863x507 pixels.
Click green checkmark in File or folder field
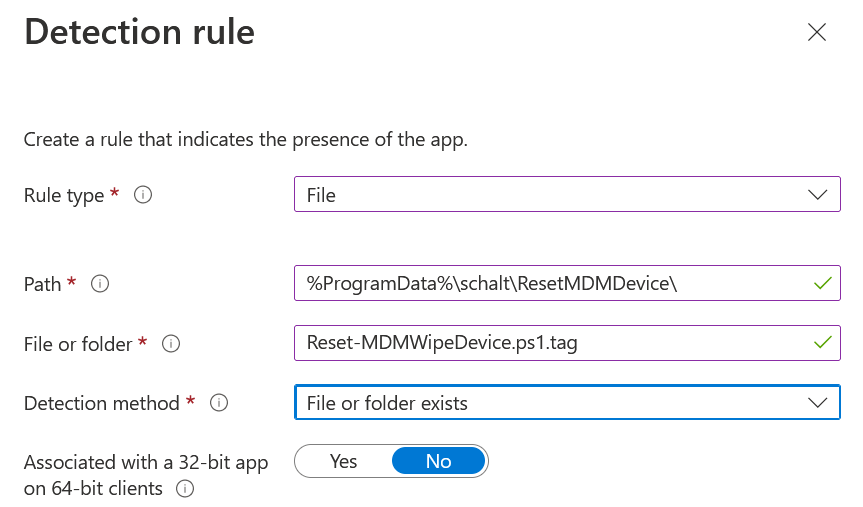822,343
